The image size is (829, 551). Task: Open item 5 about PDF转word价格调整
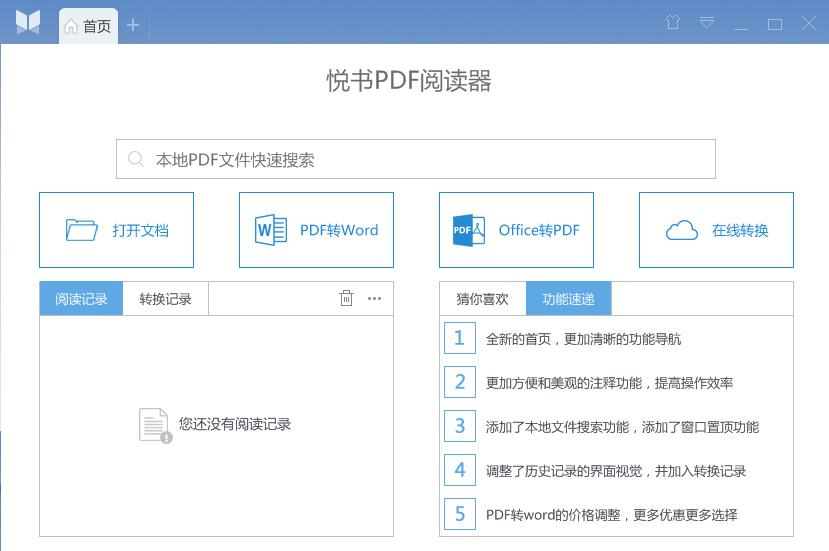611,515
